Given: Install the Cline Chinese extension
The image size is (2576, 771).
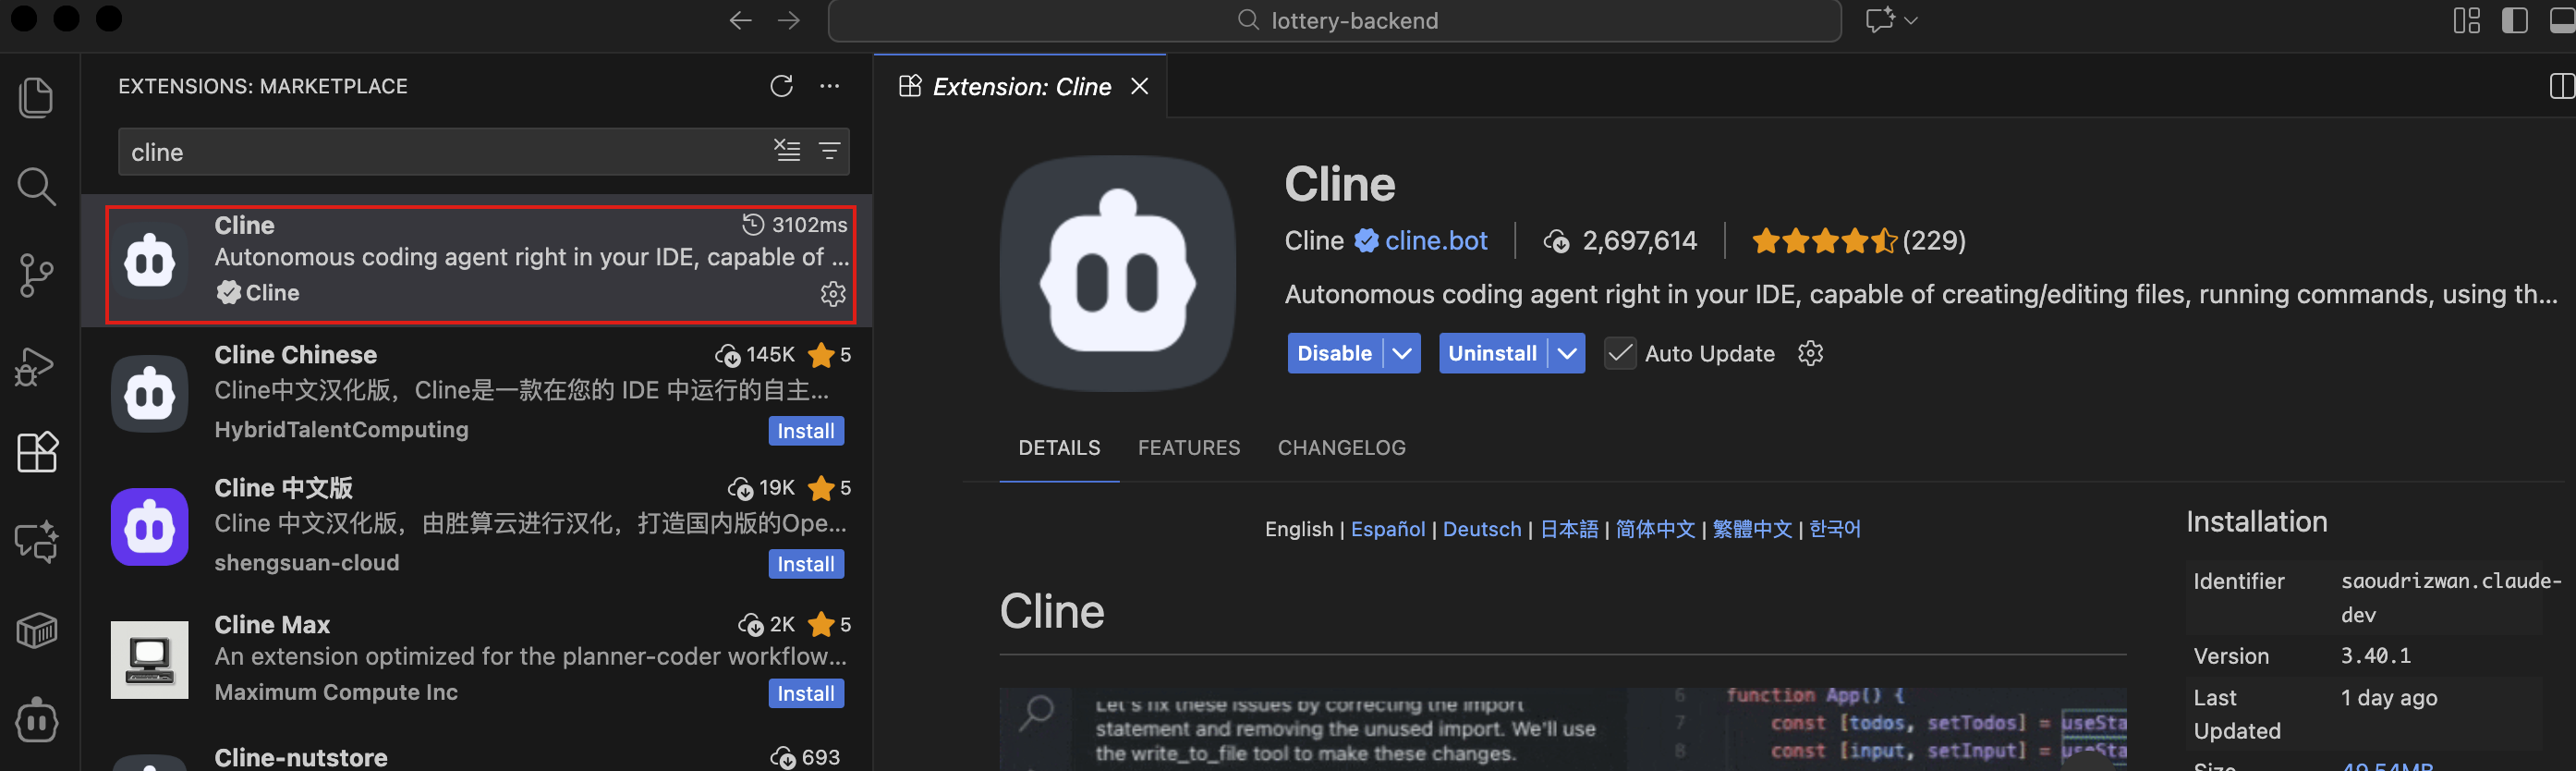Looking at the screenshot, I should pos(806,431).
